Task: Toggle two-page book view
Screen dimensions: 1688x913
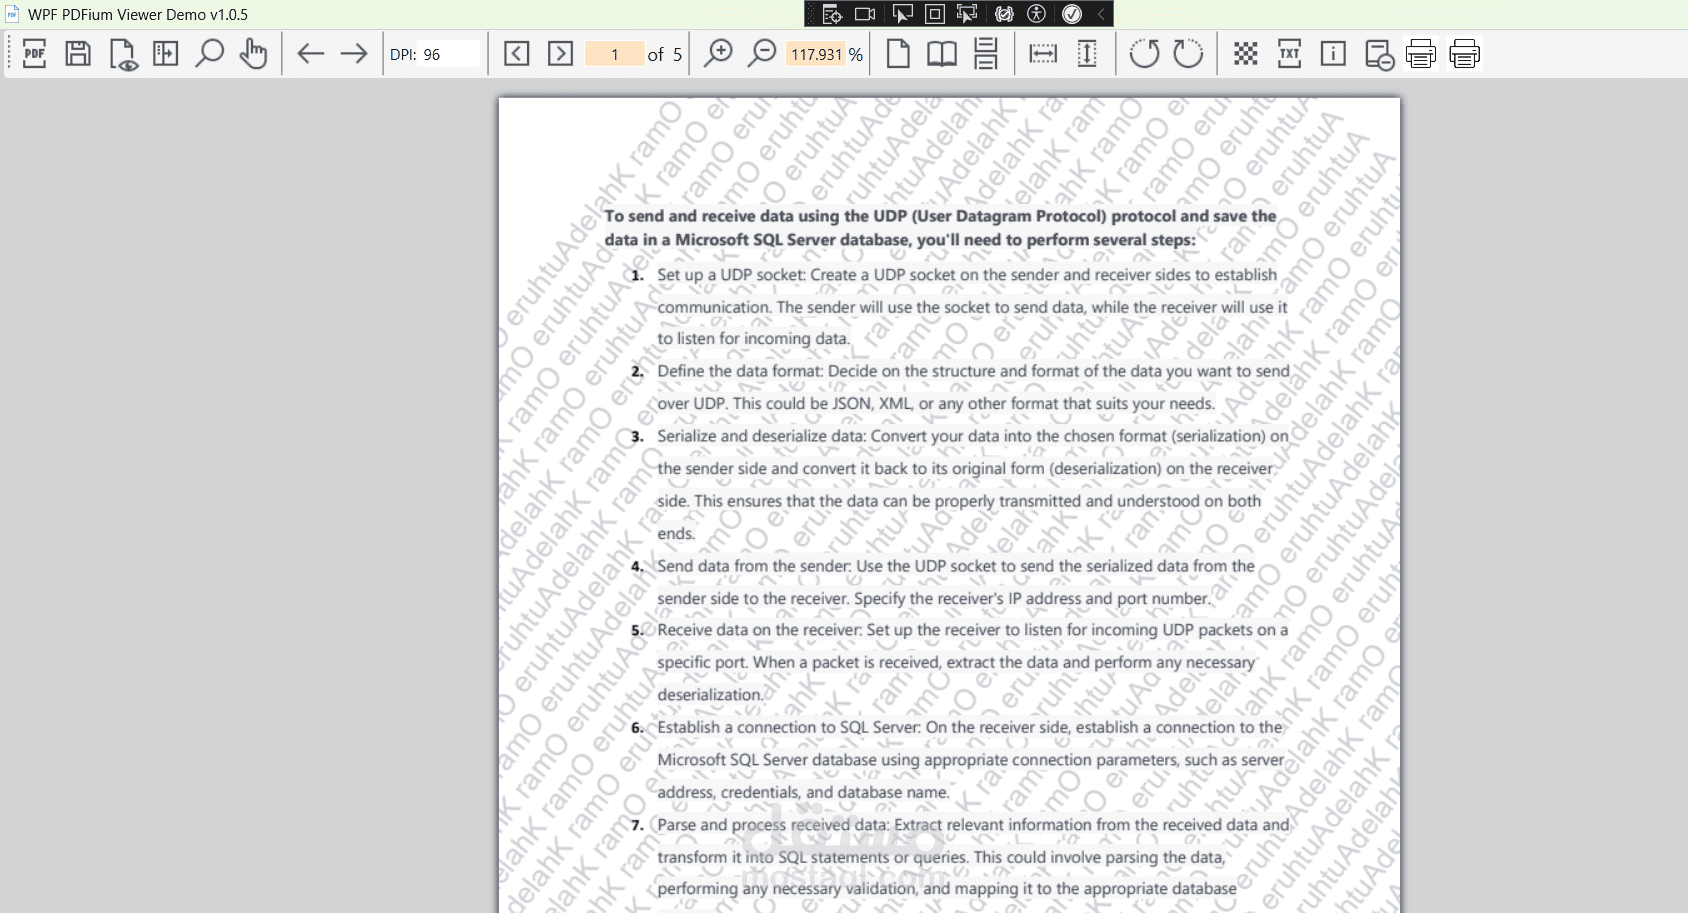Action: (x=939, y=54)
